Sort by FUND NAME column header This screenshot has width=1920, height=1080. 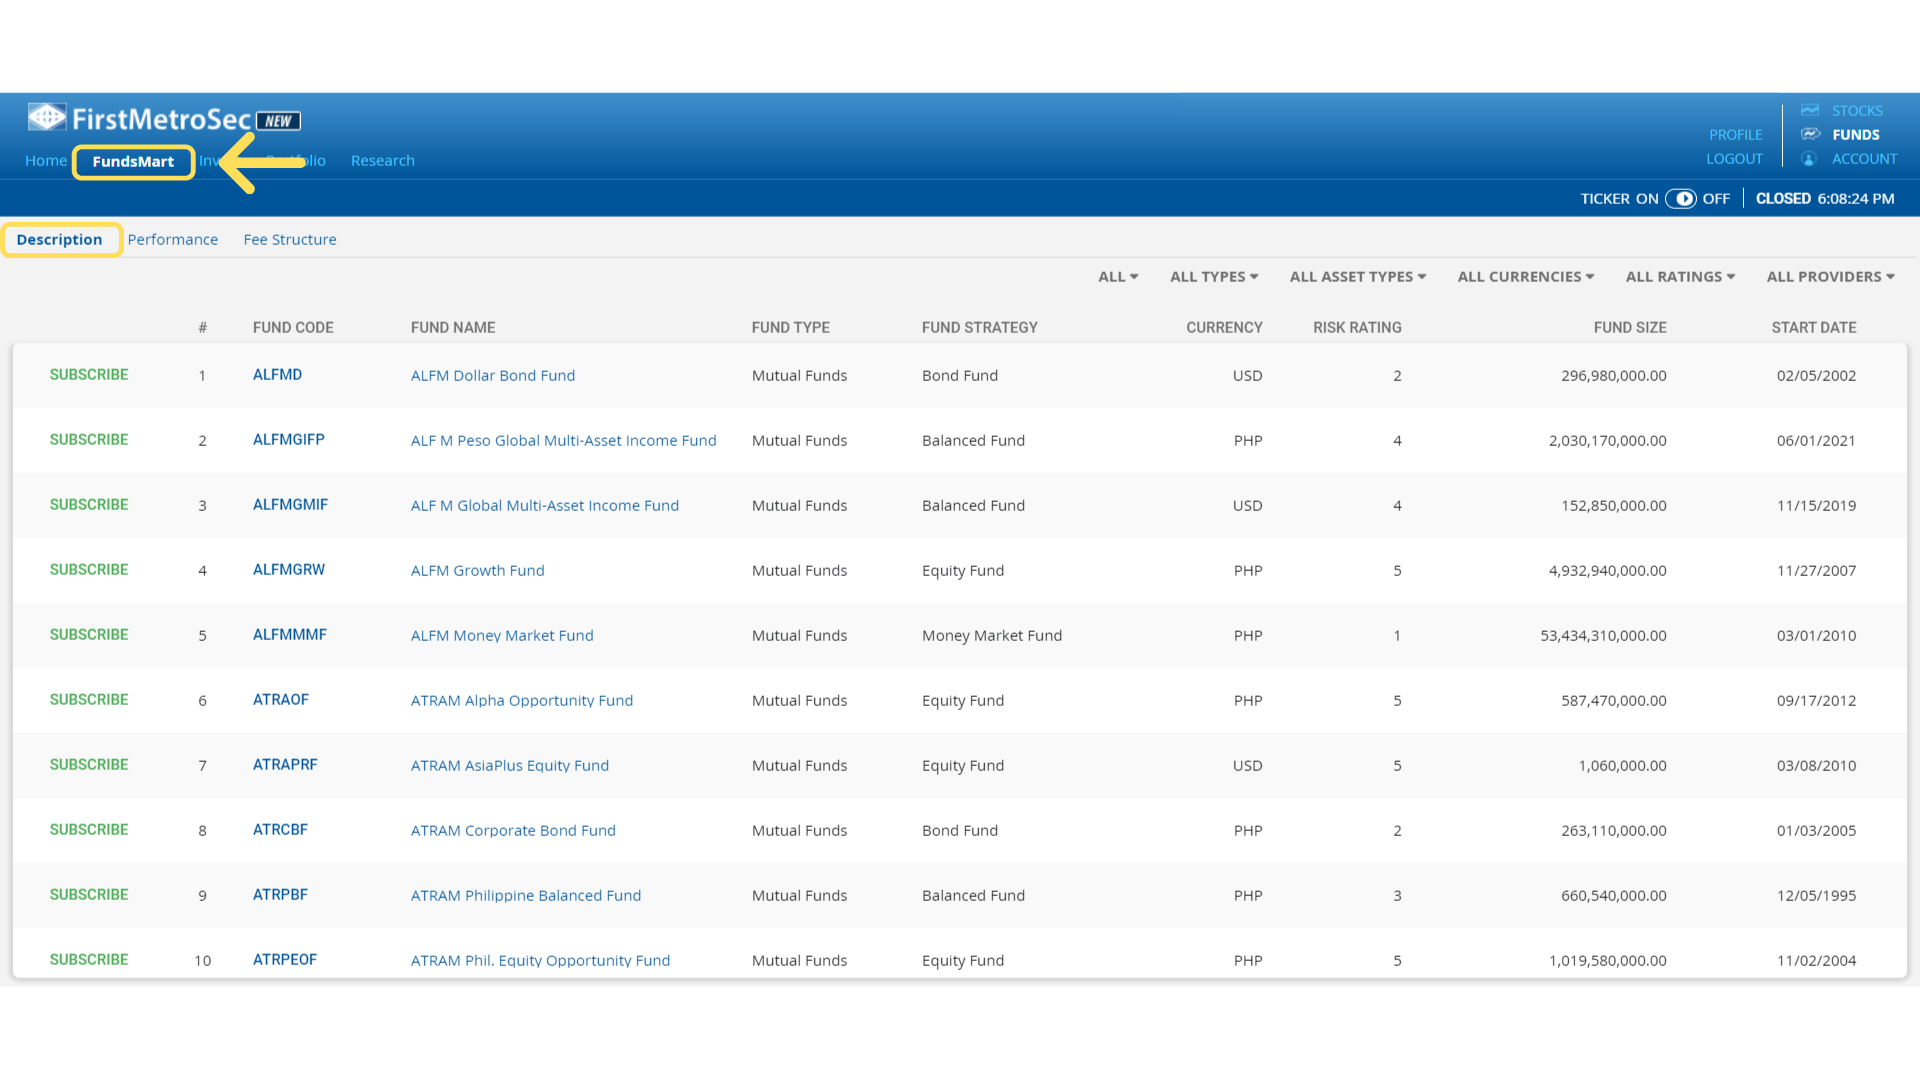453,328
